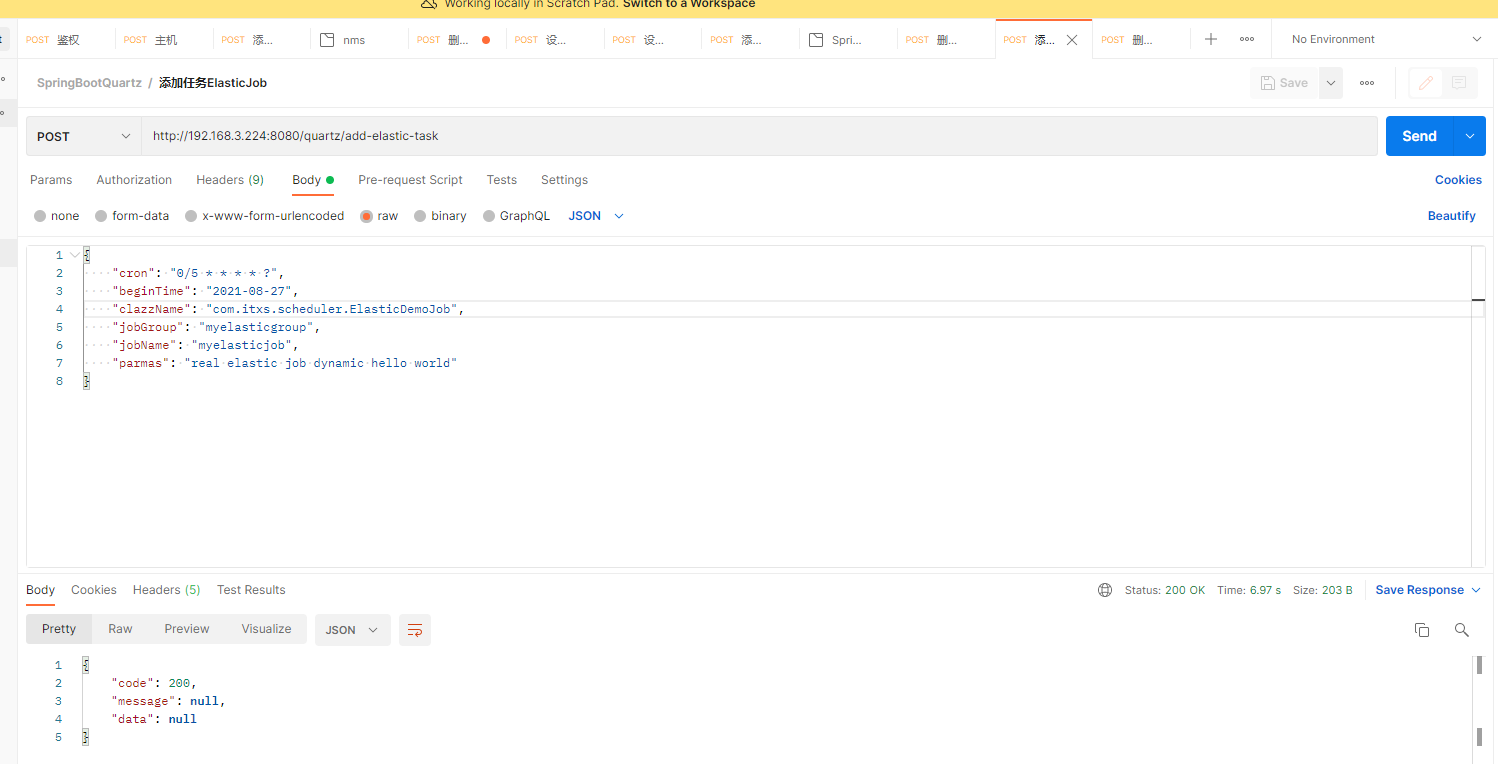Select Preview response view

point(187,629)
